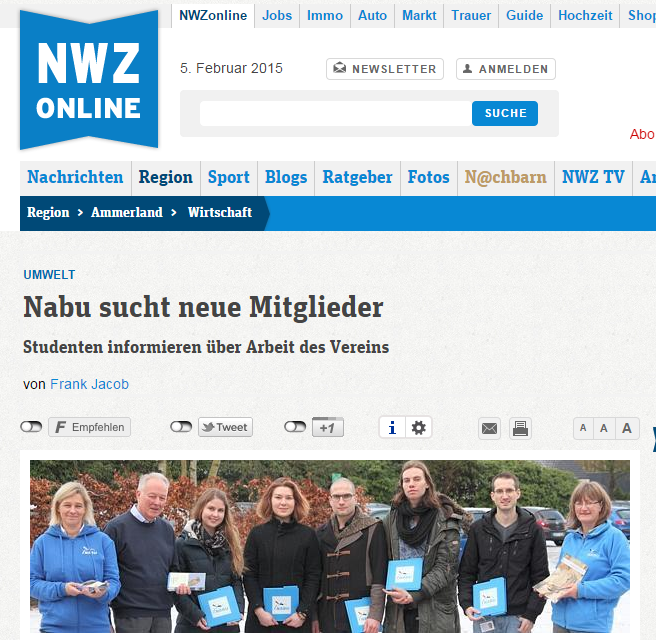This screenshot has height=640, width=656.
Task: Enable the Tweet toggle switch
Action: (181, 427)
